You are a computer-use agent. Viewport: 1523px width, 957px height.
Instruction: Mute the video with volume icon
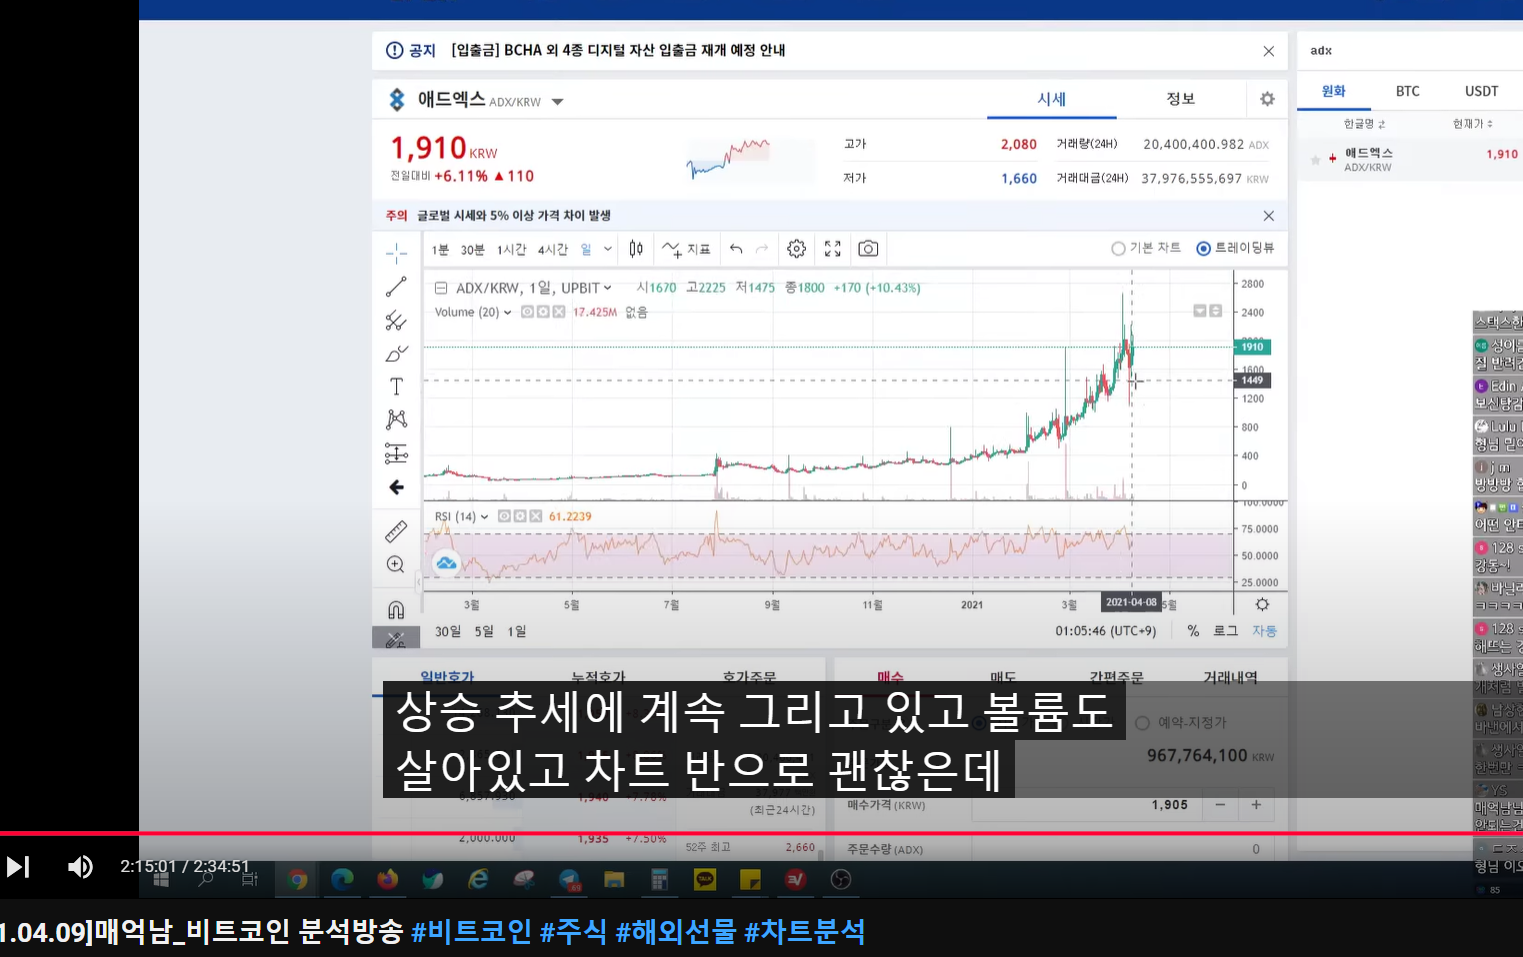[x=80, y=867]
